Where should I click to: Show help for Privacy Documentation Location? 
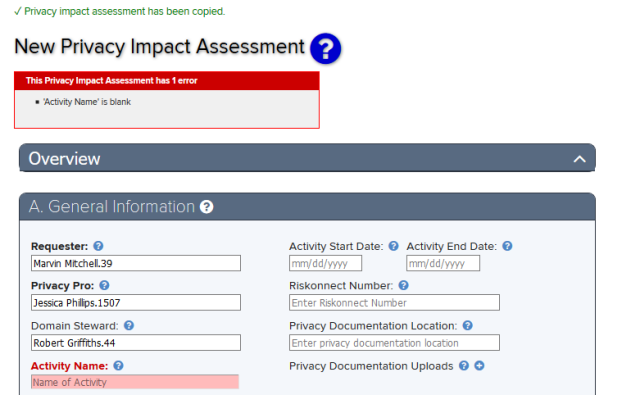[468, 325]
